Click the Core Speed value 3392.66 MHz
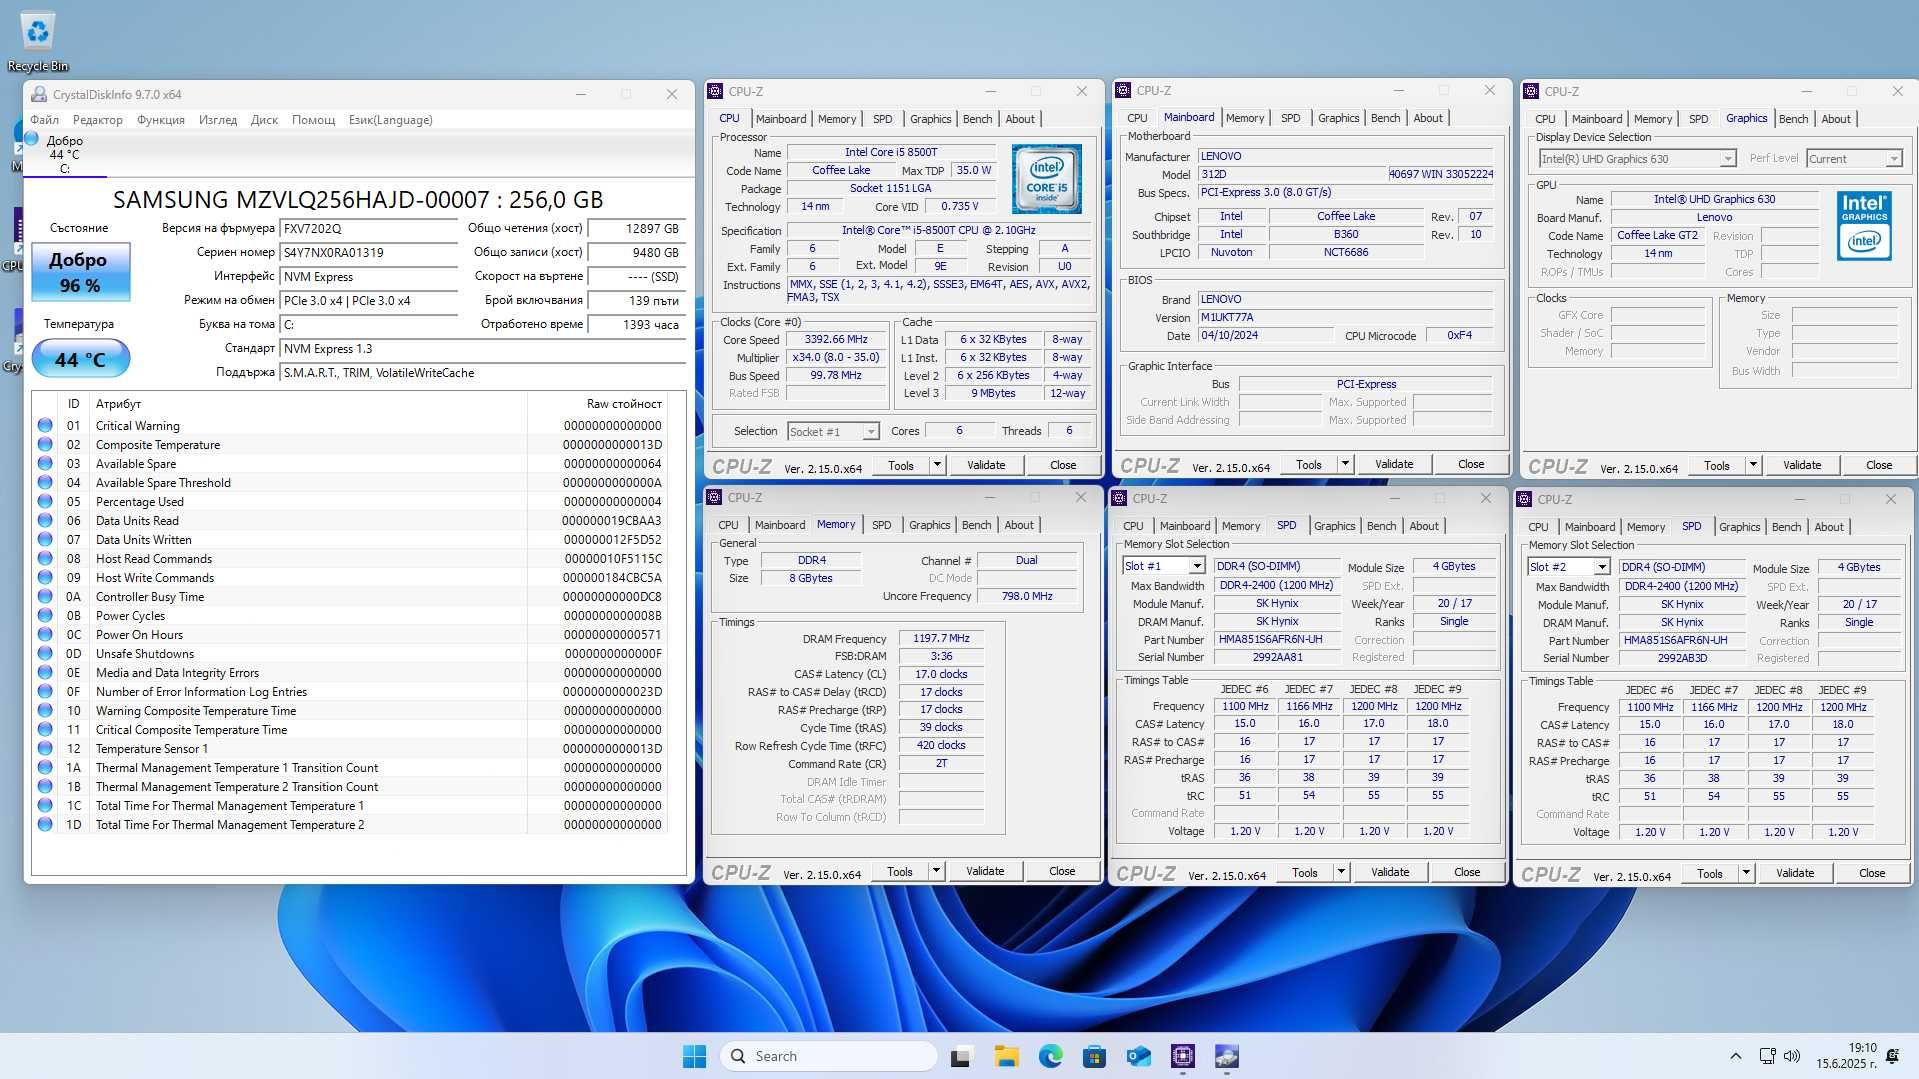This screenshot has width=1919, height=1079. [836, 340]
